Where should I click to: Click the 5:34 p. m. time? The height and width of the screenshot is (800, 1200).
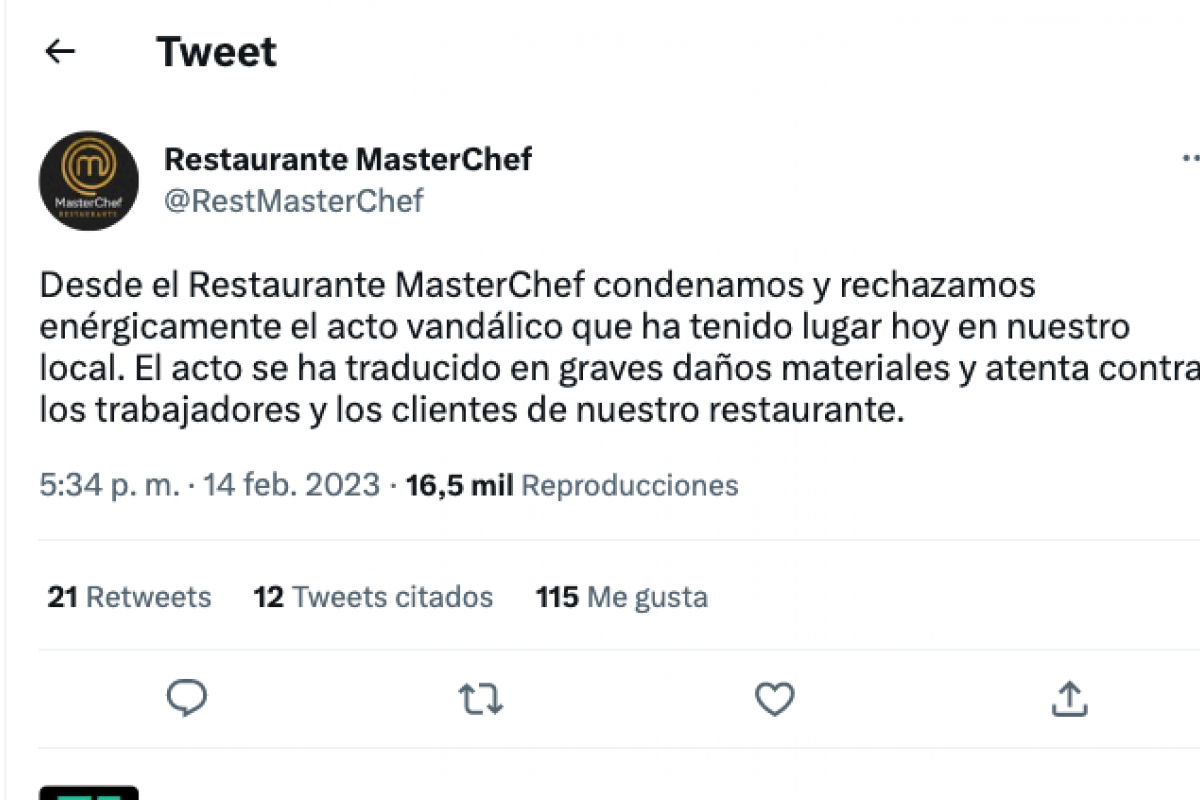(110, 486)
